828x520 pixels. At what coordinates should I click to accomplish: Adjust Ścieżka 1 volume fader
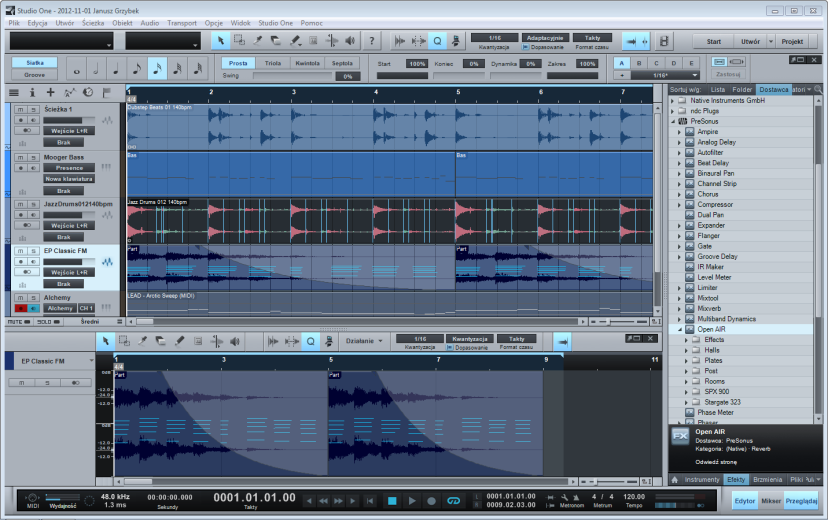(x=69, y=120)
